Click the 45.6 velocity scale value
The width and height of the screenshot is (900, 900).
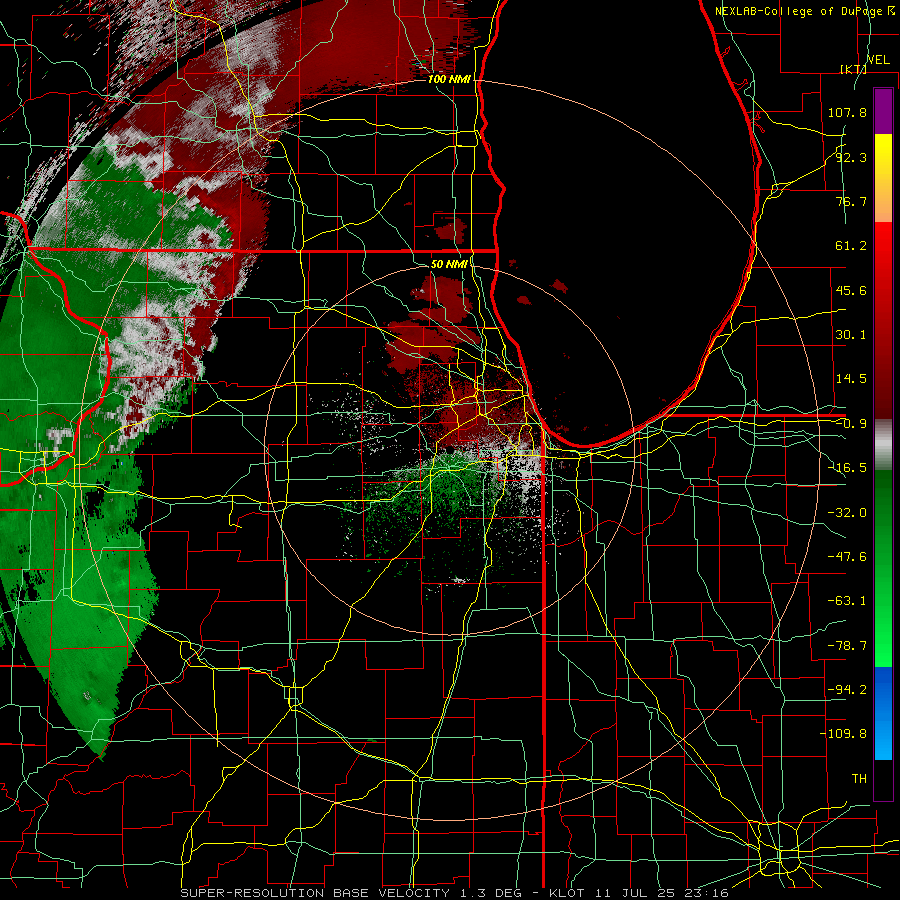(851, 290)
